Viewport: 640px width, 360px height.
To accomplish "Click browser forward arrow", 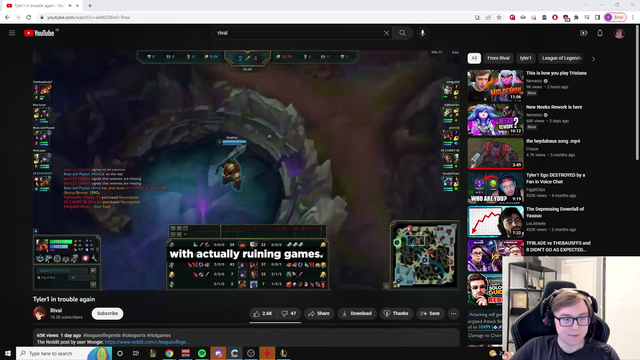I will click(18, 17).
